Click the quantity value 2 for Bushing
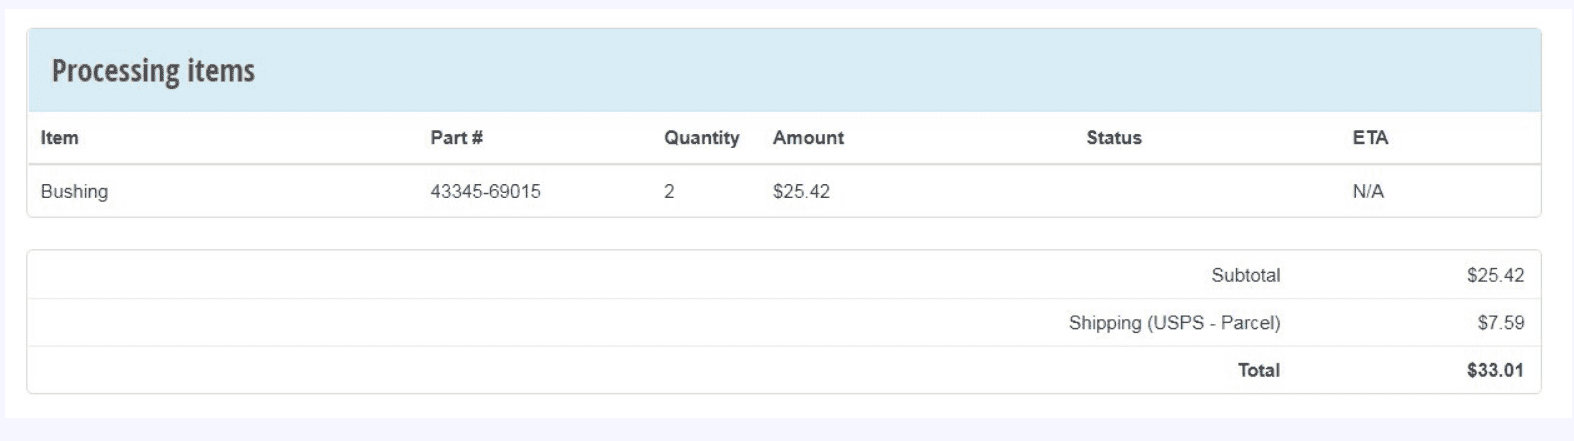The width and height of the screenshot is (1574, 441). tap(669, 191)
